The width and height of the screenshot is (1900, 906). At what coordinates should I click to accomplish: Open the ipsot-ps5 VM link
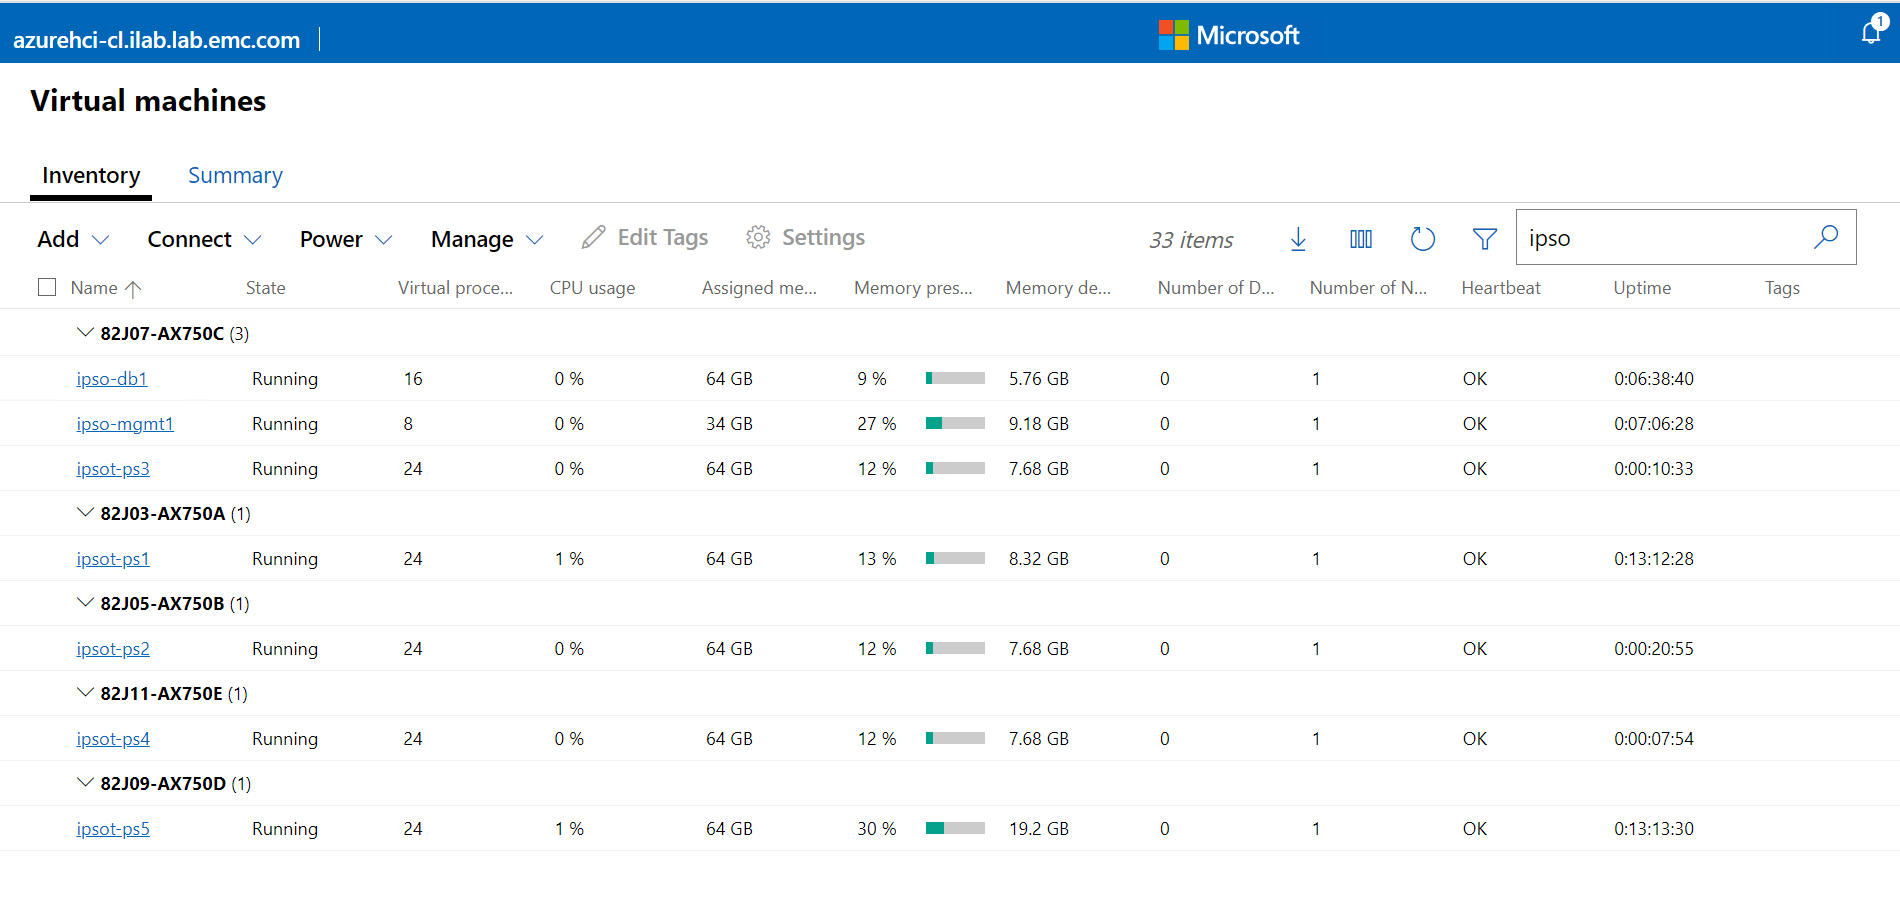point(113,829)
